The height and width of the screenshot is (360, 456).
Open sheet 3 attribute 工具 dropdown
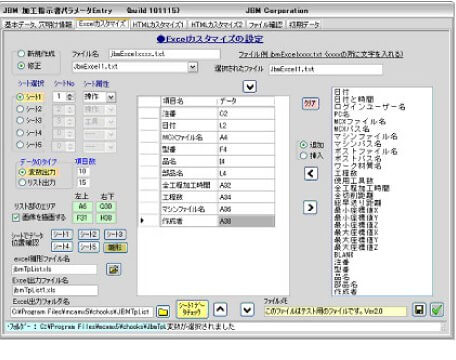(111, 122)
